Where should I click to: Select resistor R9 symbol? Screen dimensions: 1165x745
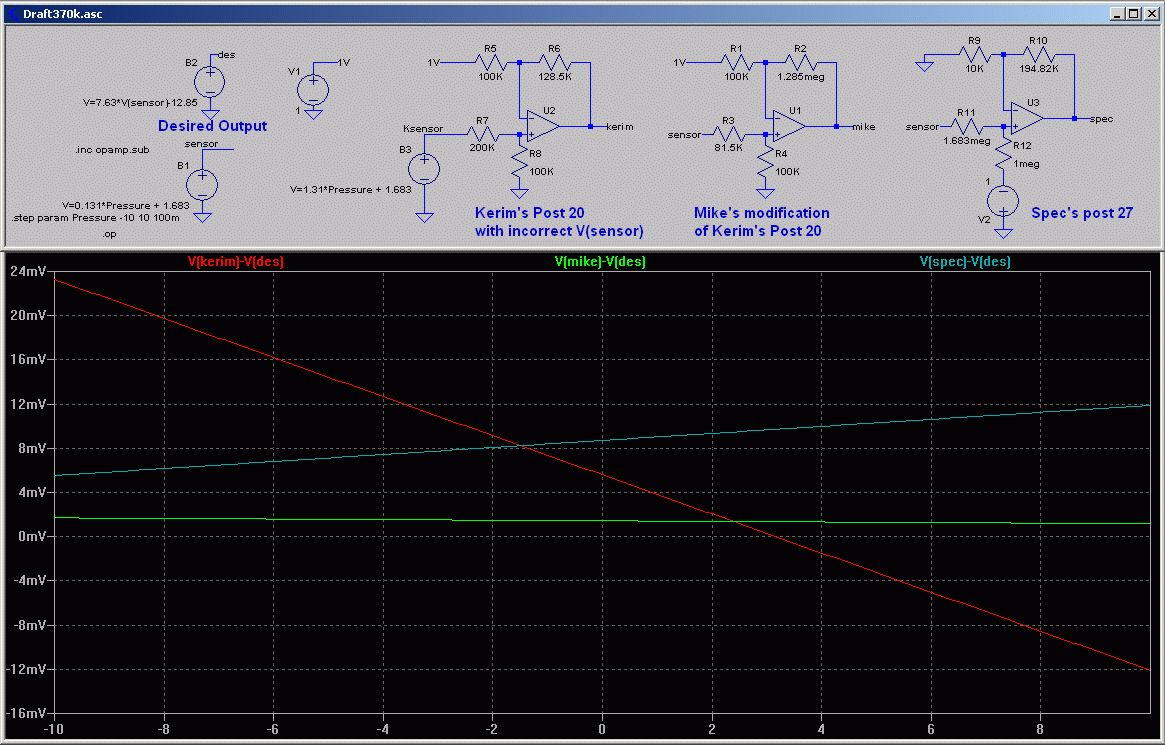pos(974,54)
